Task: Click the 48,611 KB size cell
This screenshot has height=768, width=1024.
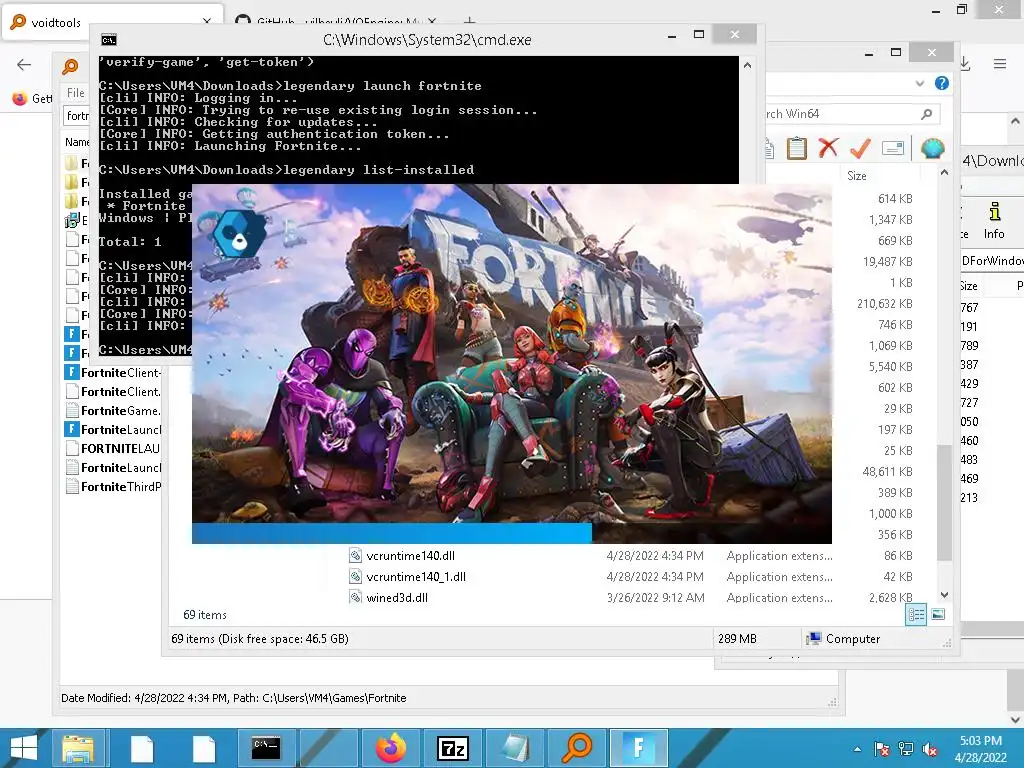Action: (x=888, y=472)
